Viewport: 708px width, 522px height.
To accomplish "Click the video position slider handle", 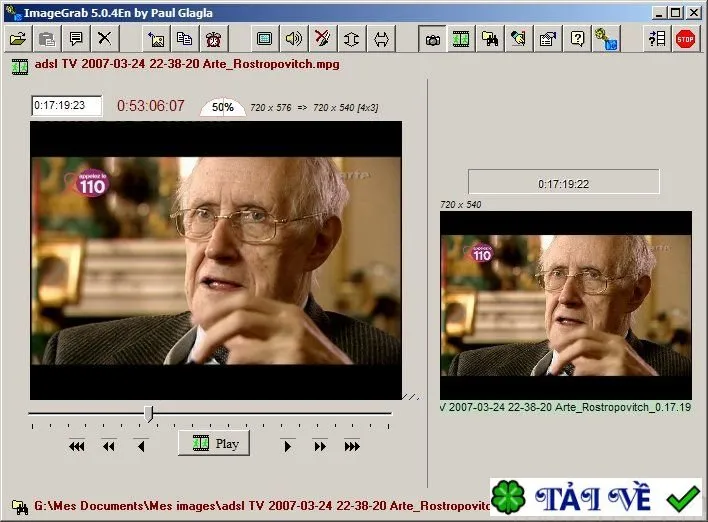I will 149,414.
